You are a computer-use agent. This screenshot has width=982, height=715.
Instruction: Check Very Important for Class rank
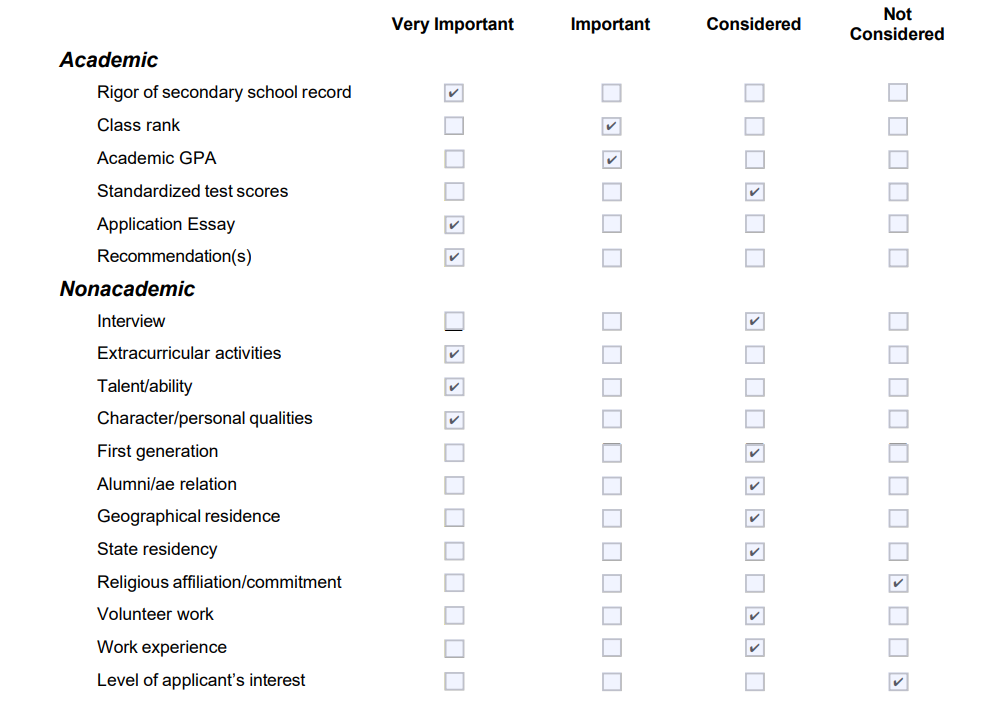pyautogui.click(x=454, y=126)
